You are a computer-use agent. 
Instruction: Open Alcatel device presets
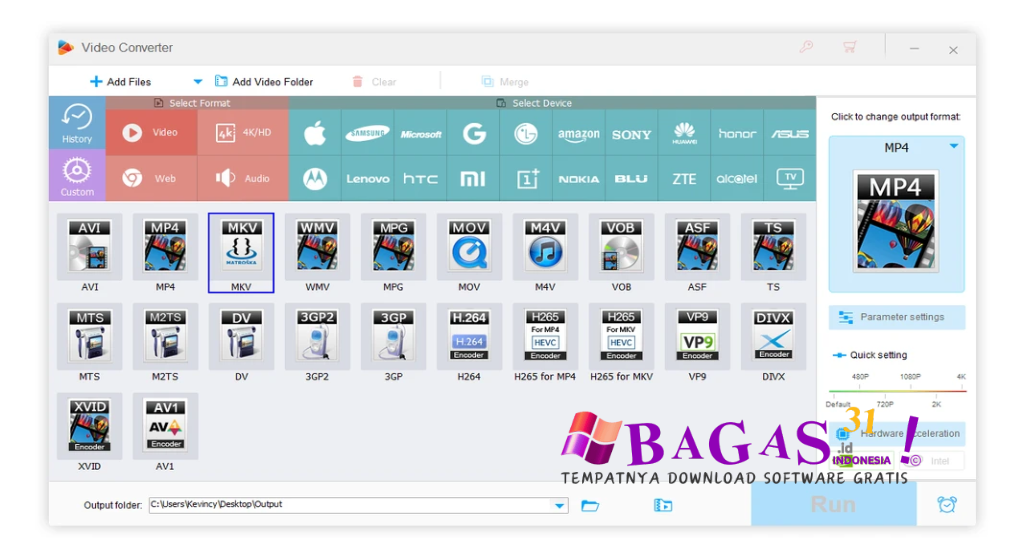pos(737,178)
